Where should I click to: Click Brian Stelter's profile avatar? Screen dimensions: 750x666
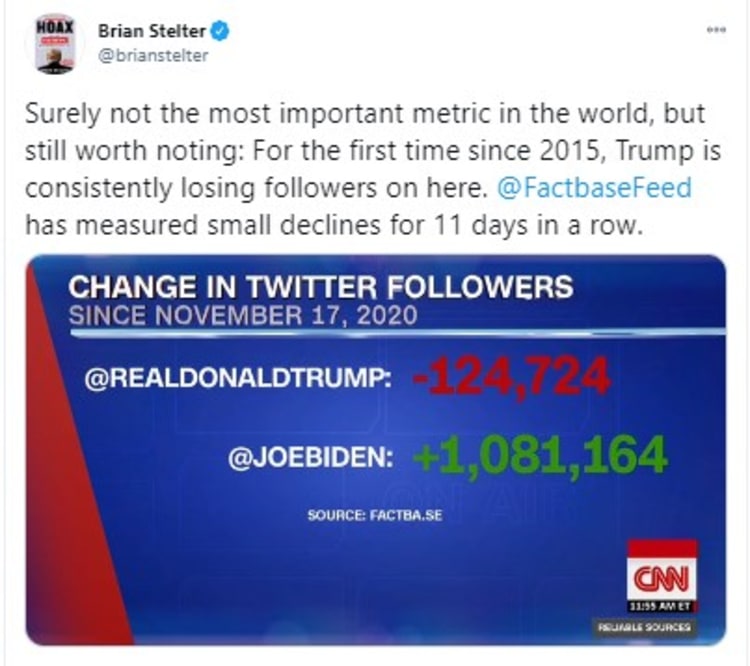click(55, 45)
